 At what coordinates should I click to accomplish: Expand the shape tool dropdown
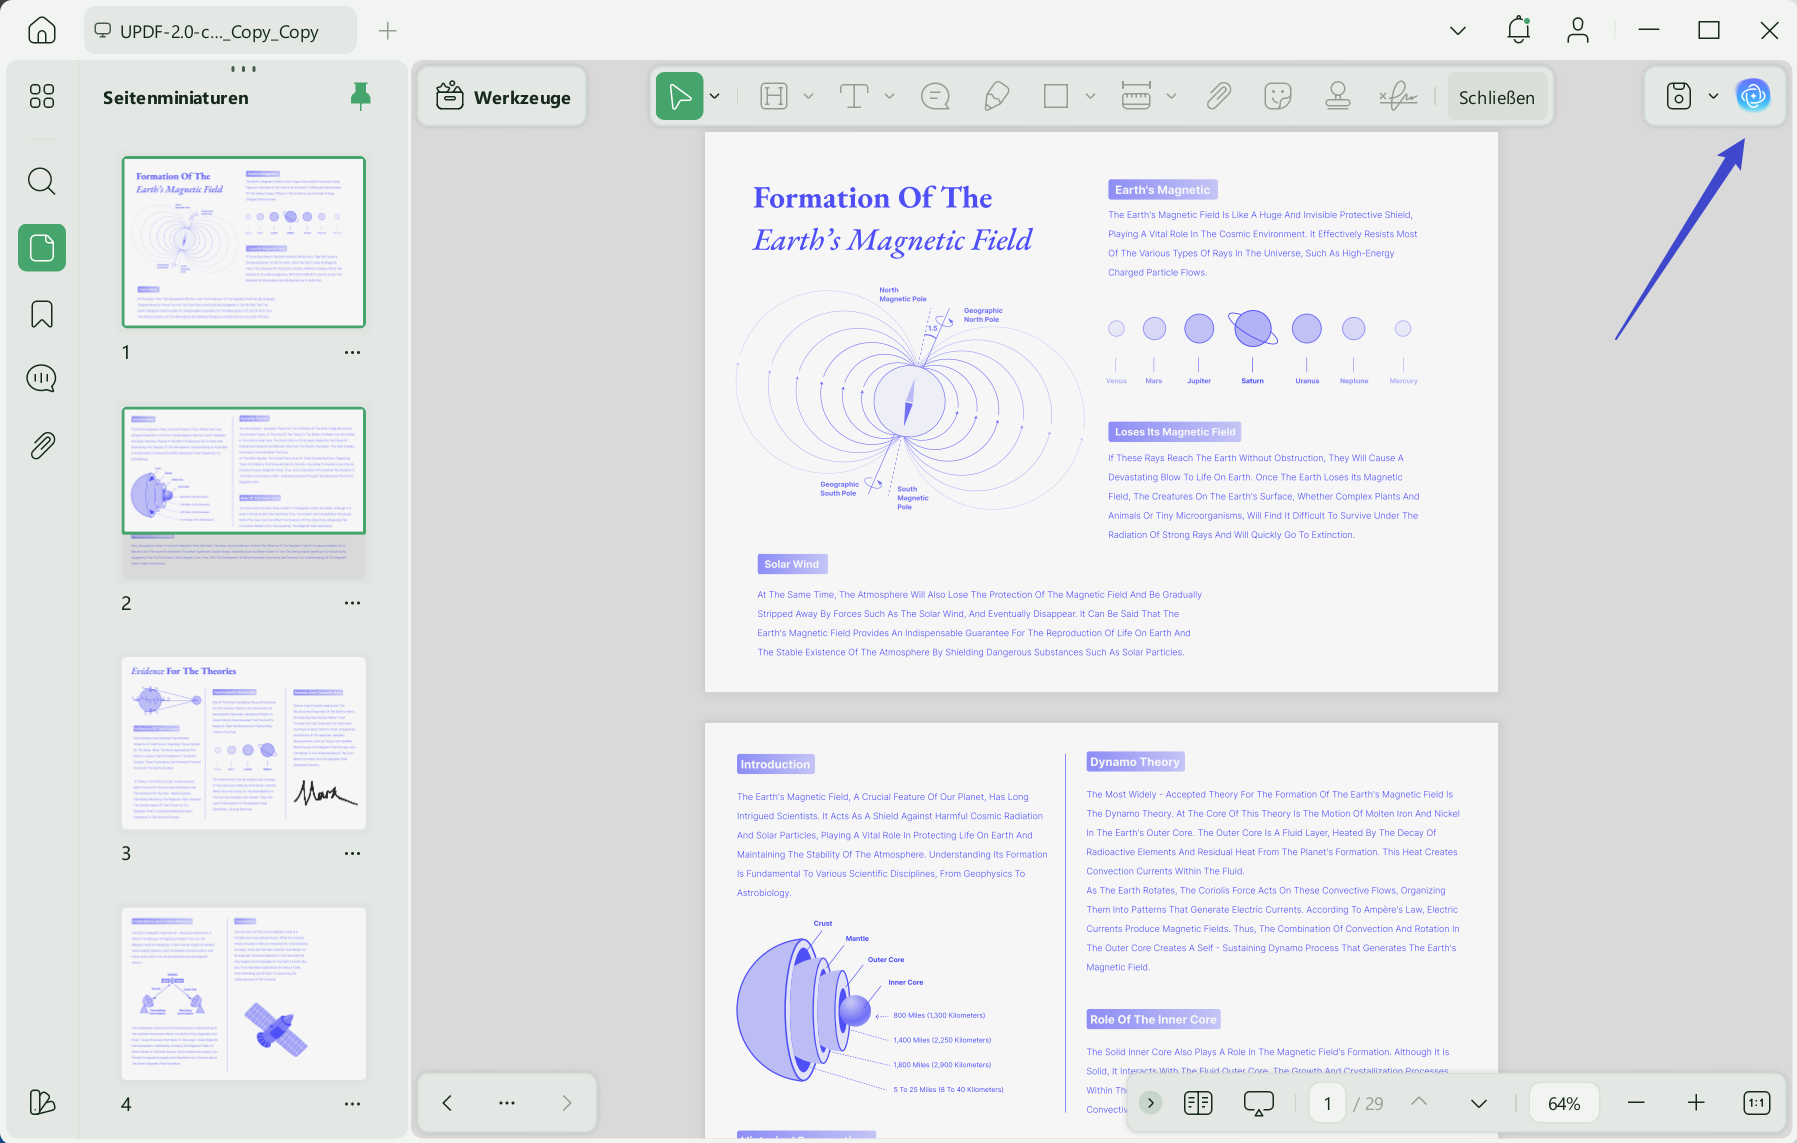tap(1090, 96)
